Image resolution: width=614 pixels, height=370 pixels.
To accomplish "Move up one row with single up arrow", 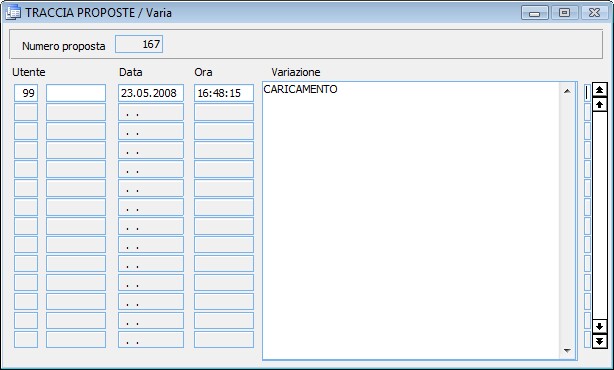I will point(600,105).
